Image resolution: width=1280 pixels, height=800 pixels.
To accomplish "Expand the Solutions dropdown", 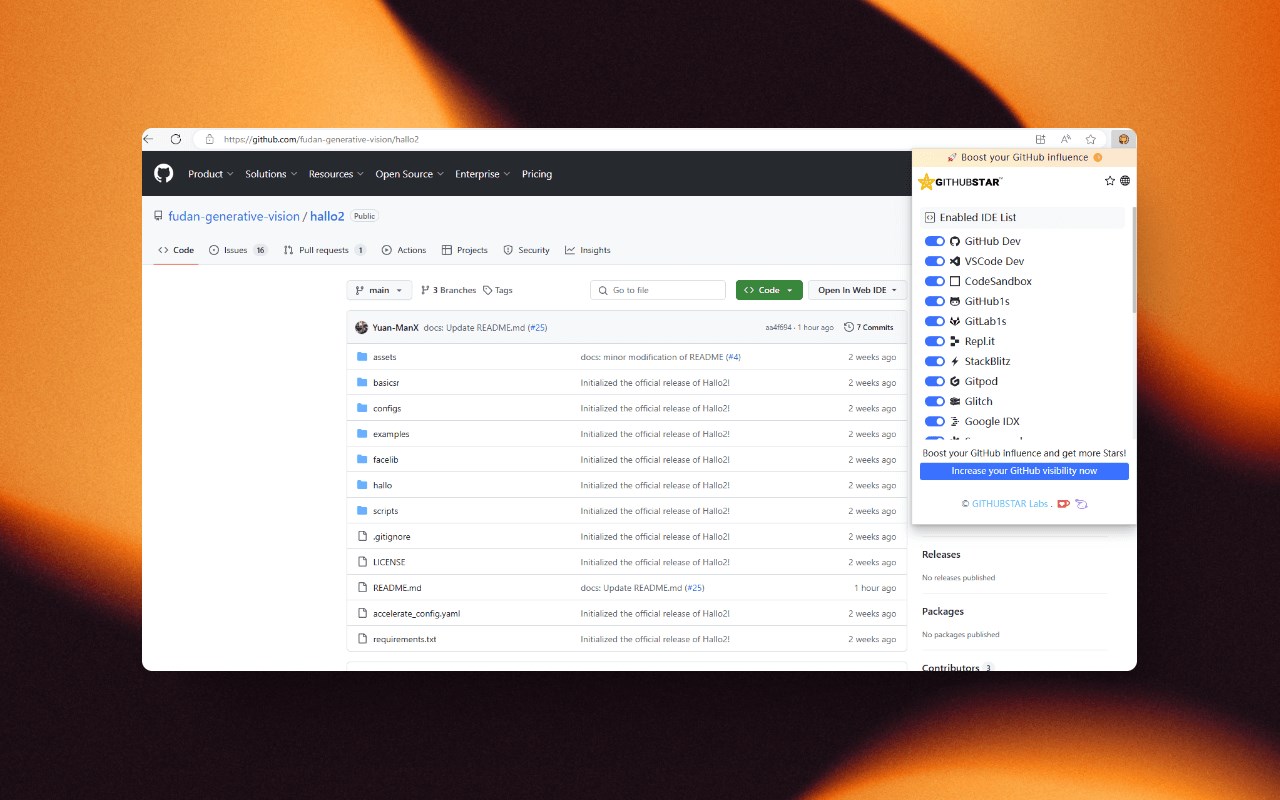I will coord(272,174).
